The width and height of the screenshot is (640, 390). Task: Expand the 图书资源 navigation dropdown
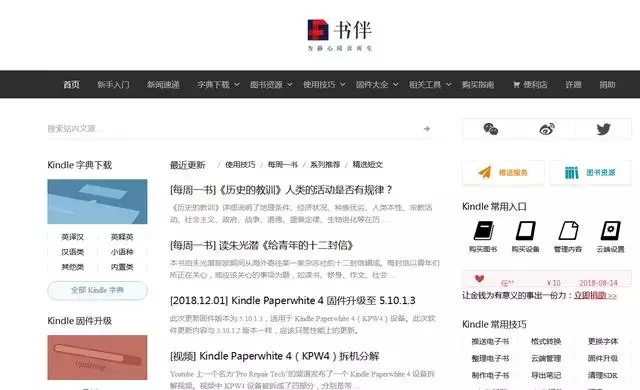pyautogui.click(x=271, y=85)
